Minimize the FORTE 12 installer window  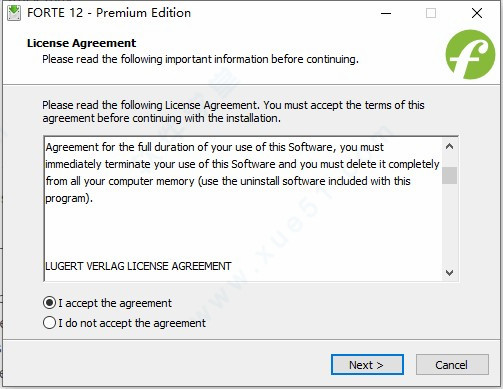(386, 13)
